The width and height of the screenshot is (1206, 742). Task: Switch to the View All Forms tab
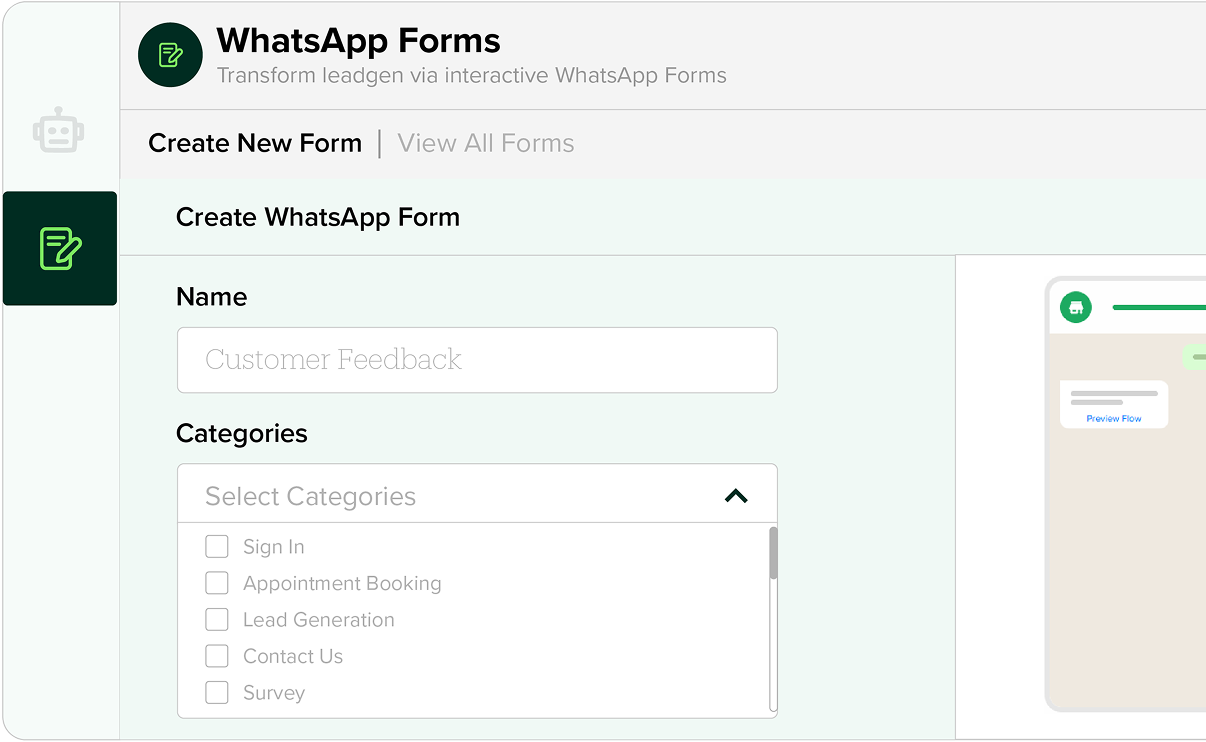point(486,143)
